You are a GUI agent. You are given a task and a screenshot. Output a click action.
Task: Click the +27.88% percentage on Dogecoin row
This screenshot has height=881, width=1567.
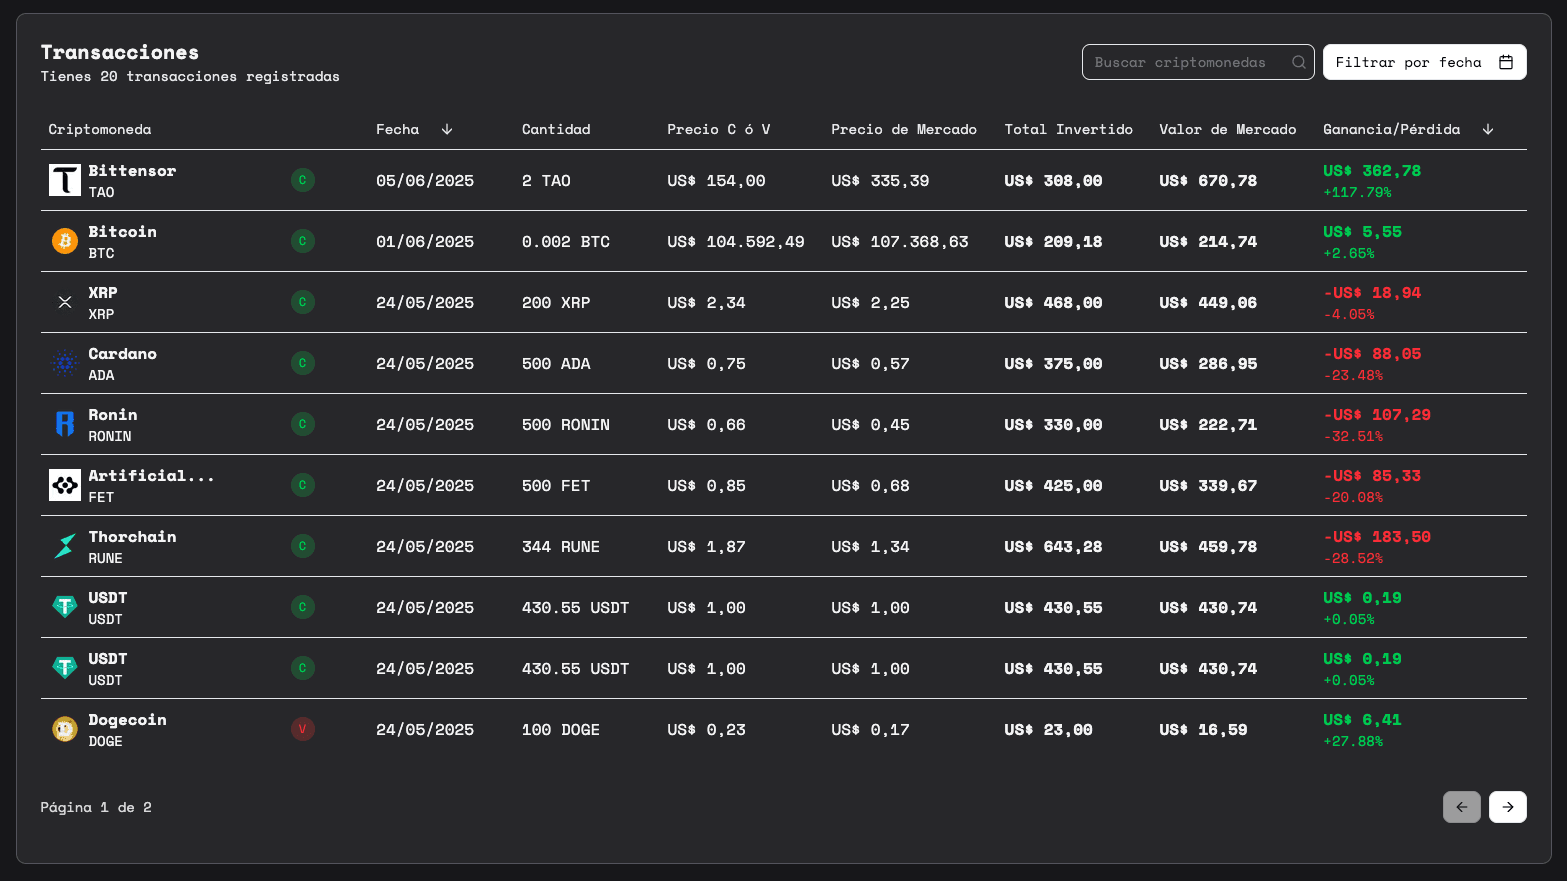coord(1353,742)
